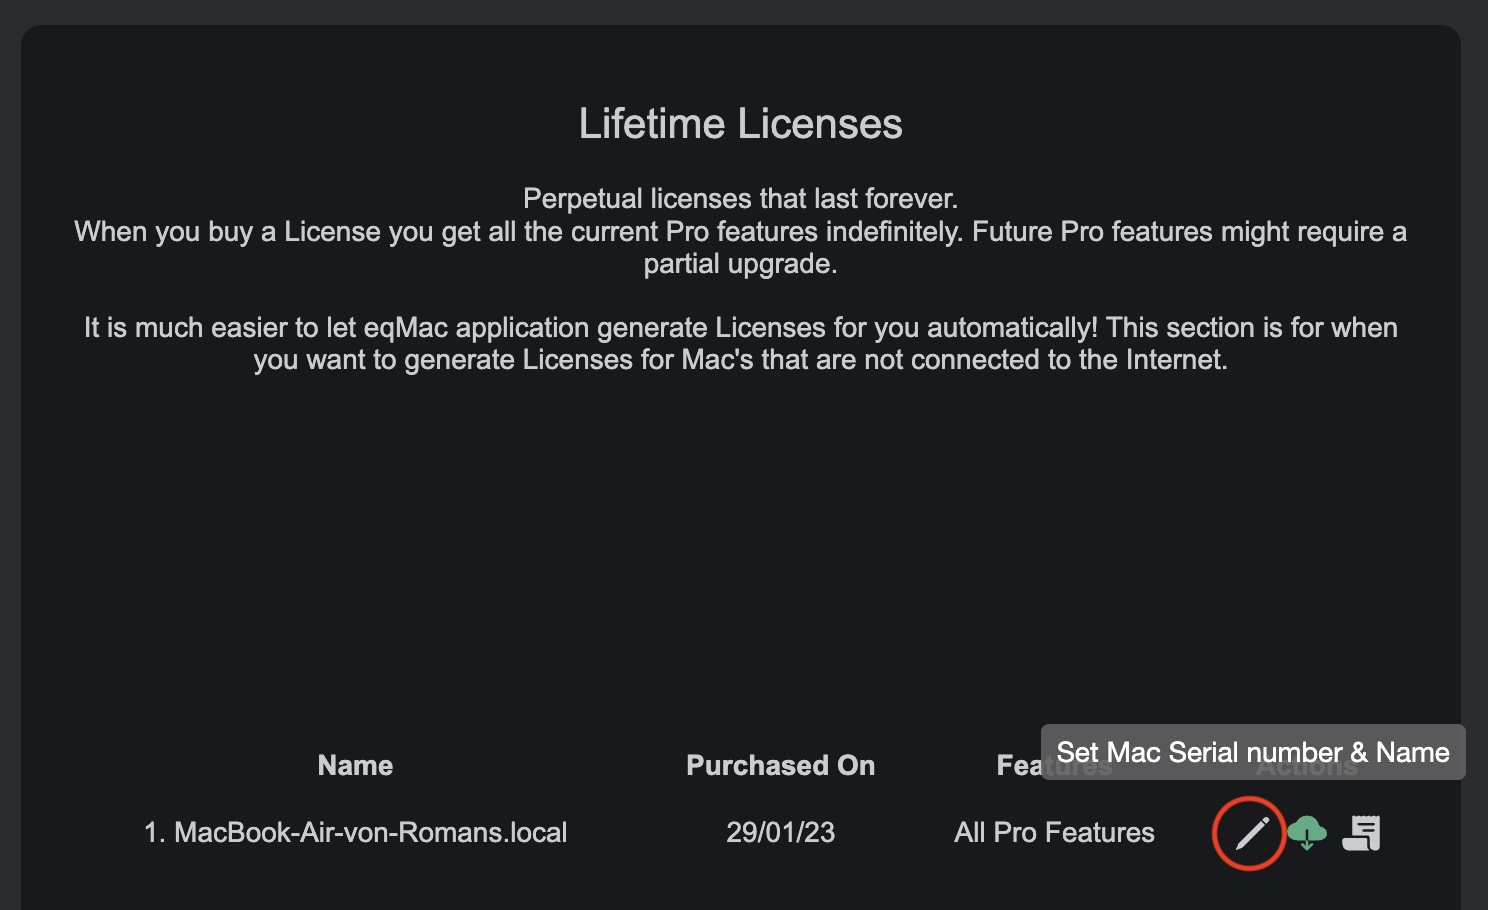Image resolution: width=1488 pixels, height=910 pixels.
Task: Click the perpetual licenses description text
Action: pyautogui.click(x=740, y=230)
